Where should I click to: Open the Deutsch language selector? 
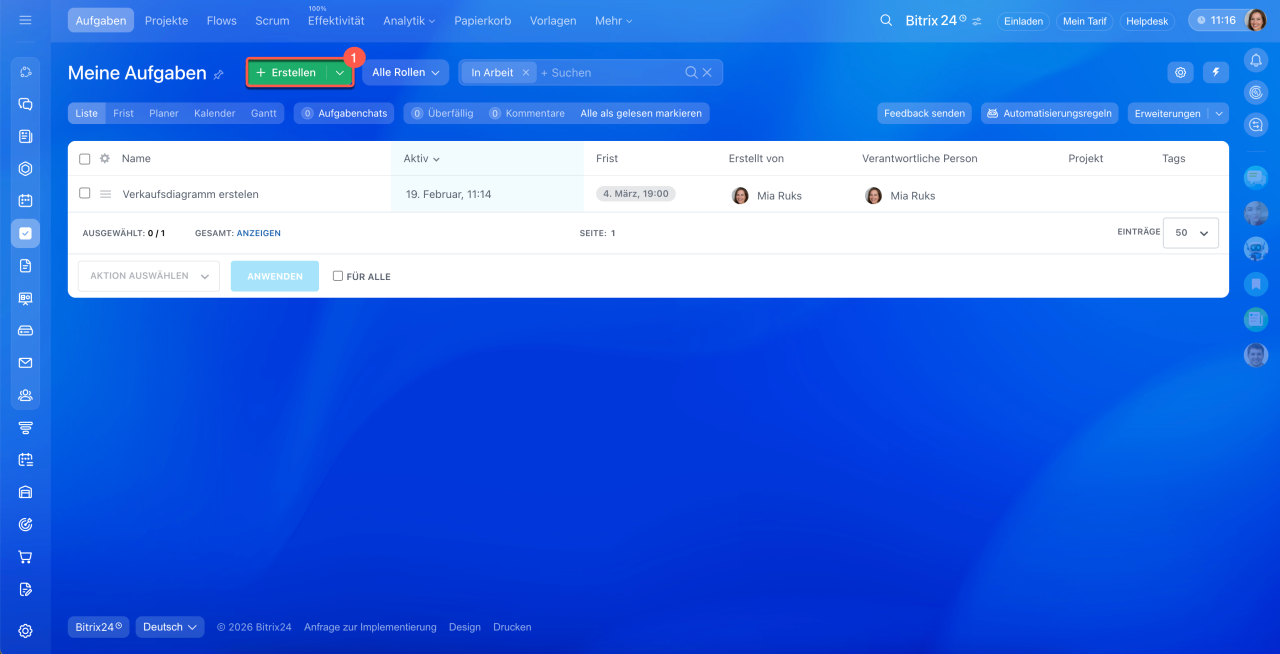(x=170, y=627)
